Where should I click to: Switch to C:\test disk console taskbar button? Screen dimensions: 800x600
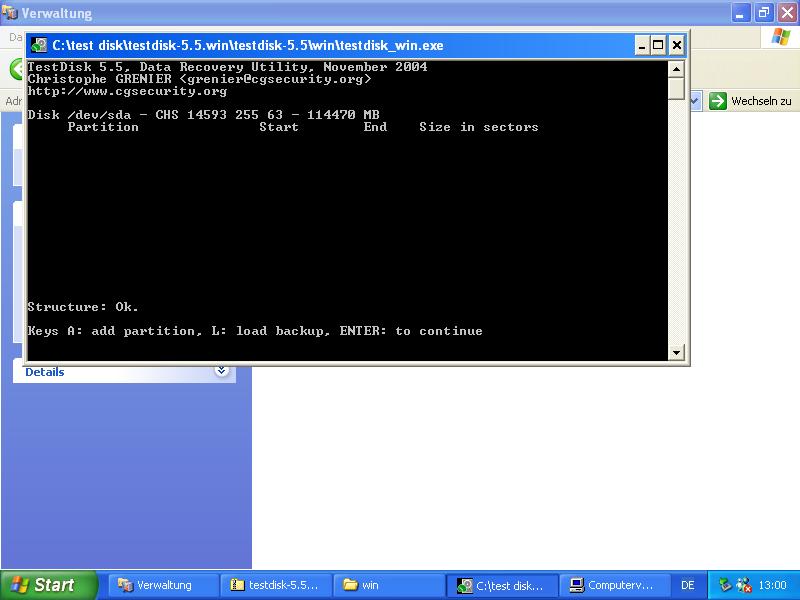pyautogui.click(x=502, y=585)
